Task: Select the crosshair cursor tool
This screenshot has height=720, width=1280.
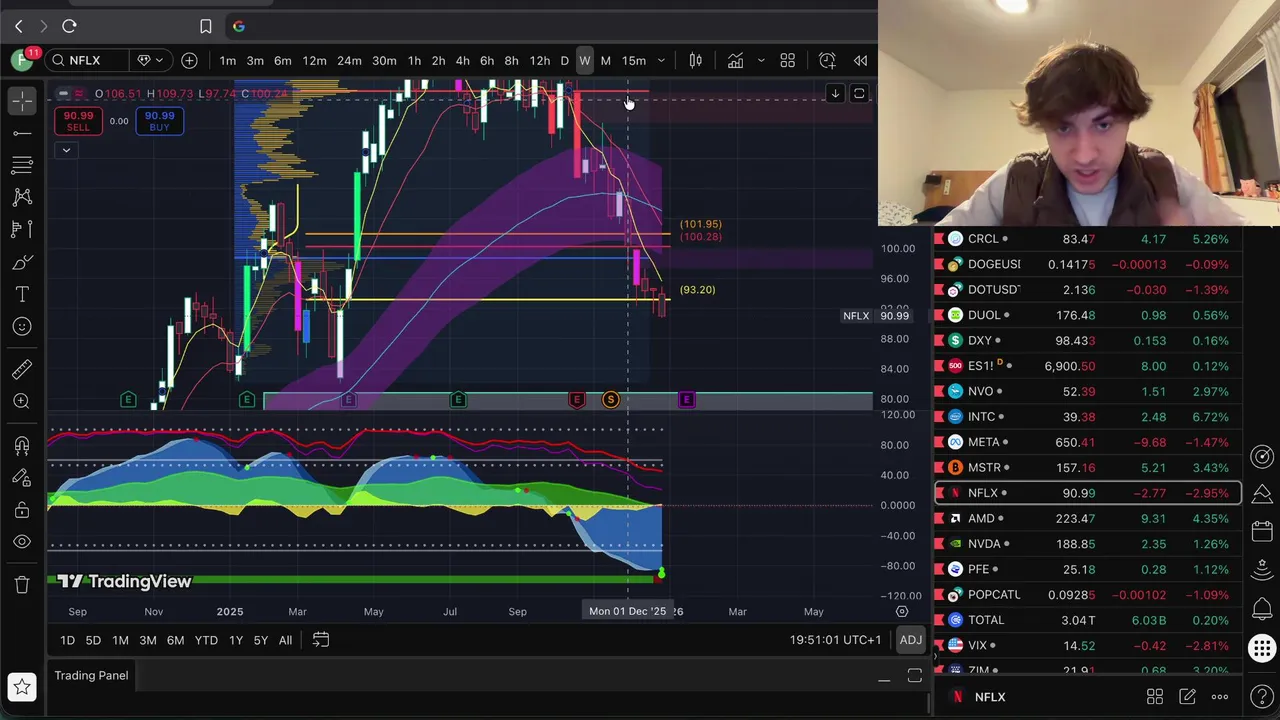Action: [22, 101]
